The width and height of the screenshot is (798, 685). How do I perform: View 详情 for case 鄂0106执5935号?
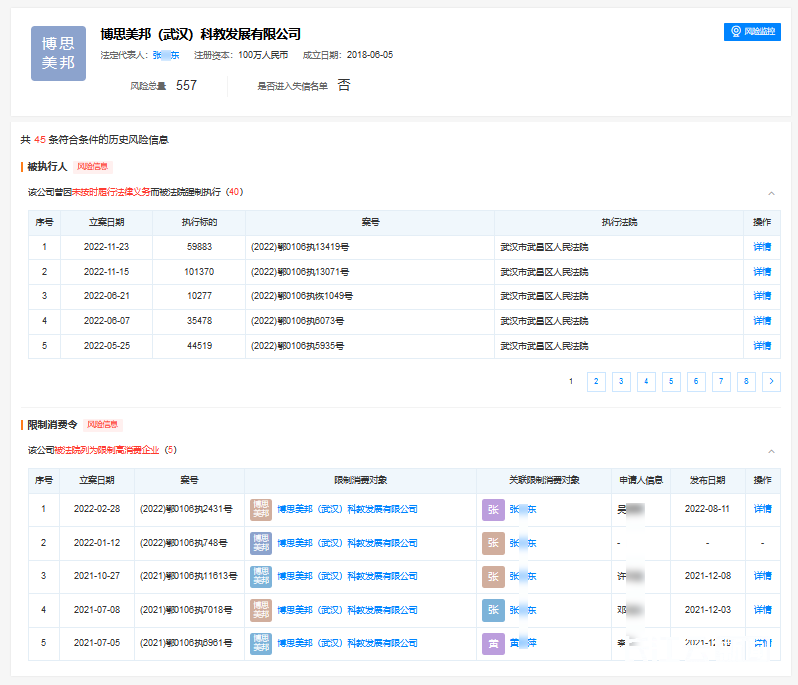[762, 346]
